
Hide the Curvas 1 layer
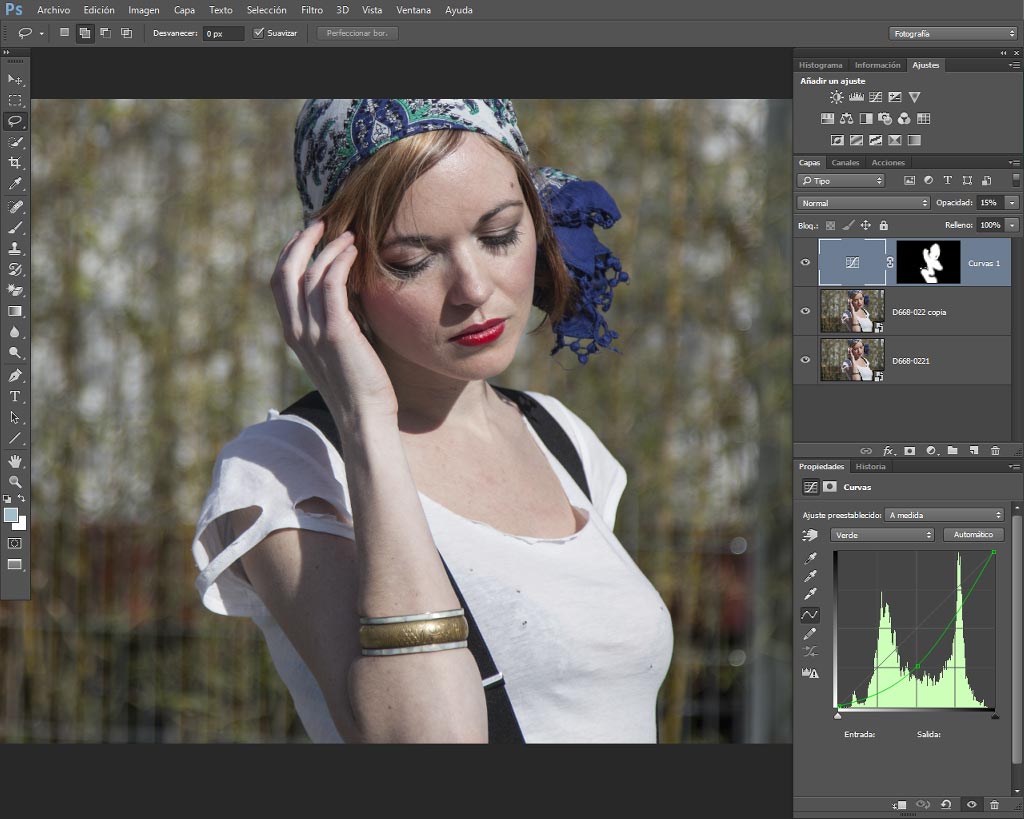coord(805,262)
